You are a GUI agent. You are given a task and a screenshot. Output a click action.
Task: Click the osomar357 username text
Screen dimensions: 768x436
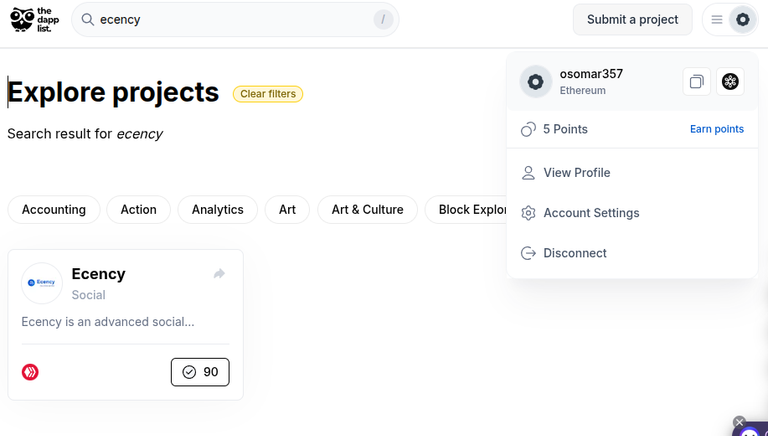tap(591, 74)
